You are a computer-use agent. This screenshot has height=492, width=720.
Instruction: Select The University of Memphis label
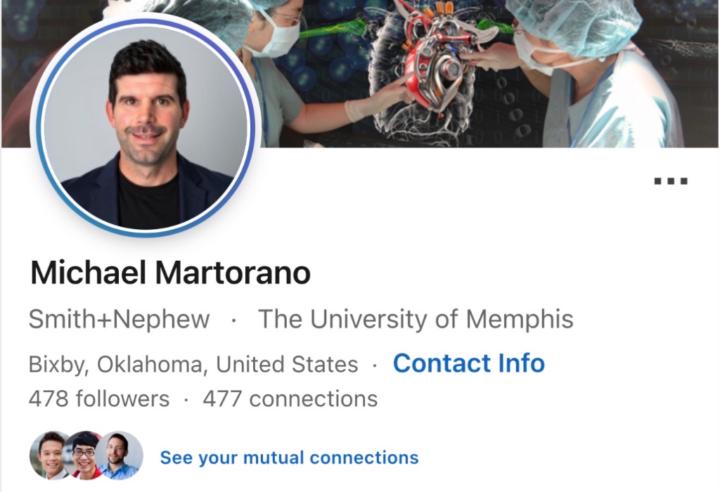pyautogui.click(x=416, y=319)
